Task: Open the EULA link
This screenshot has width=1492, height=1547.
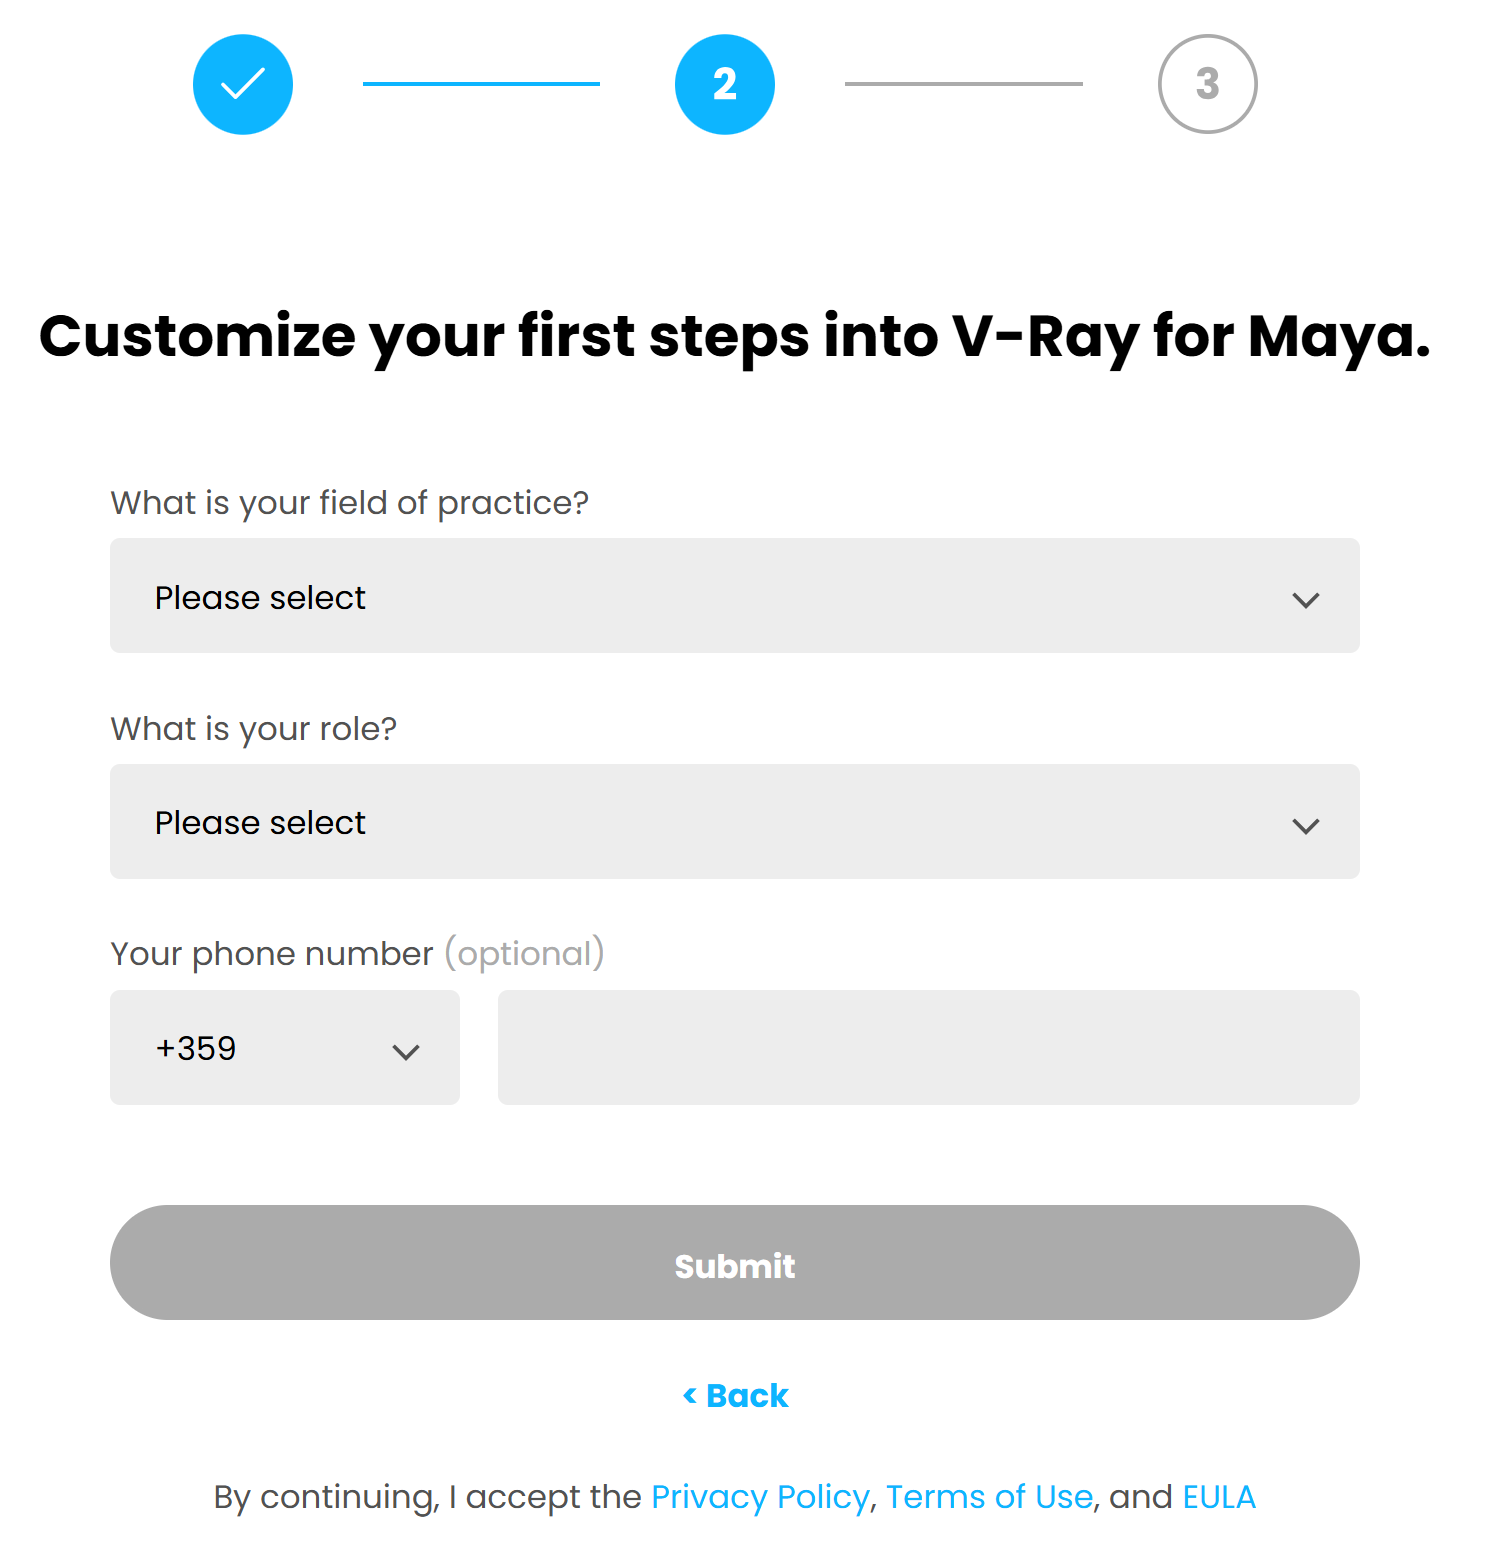Action: coord(1219,1497)
